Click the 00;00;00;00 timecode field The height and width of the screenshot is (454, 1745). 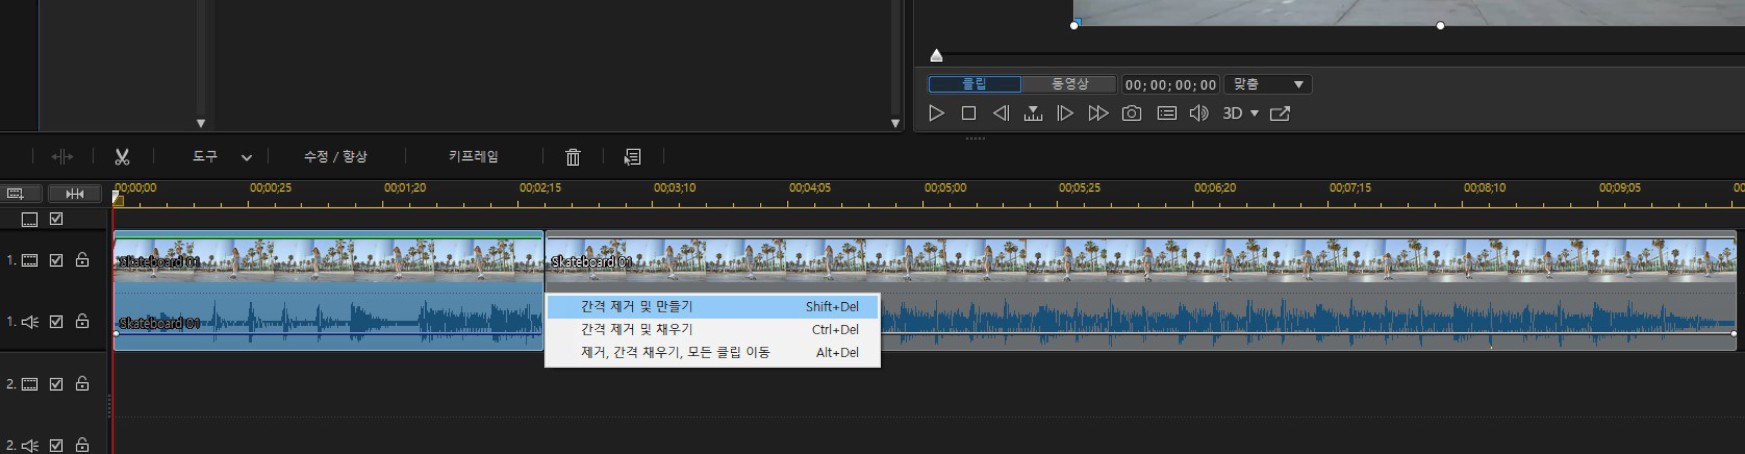[x=1170, y=85]
